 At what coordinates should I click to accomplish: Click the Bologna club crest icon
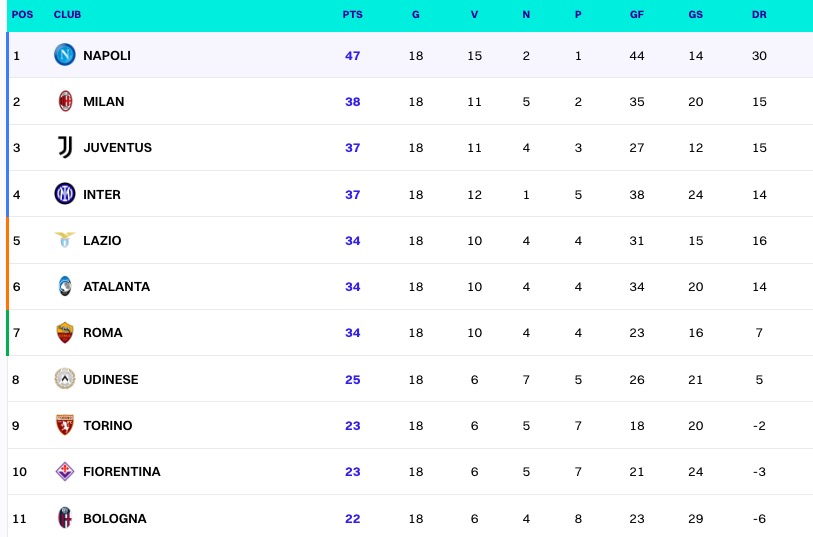coord(65,518)
